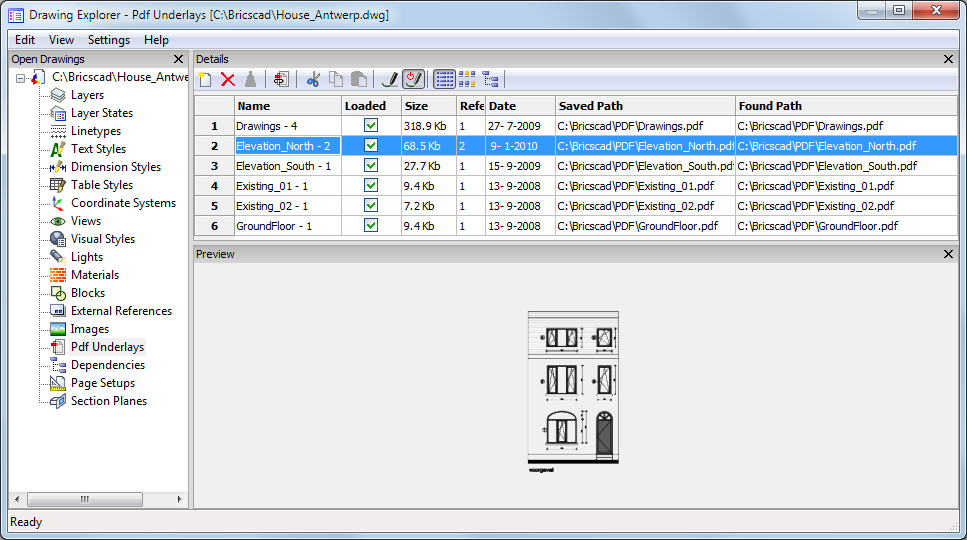Select Page Setups in tree
Viewport: 967px width, 540px height.
pyautogui.click(x=102, y=383)
